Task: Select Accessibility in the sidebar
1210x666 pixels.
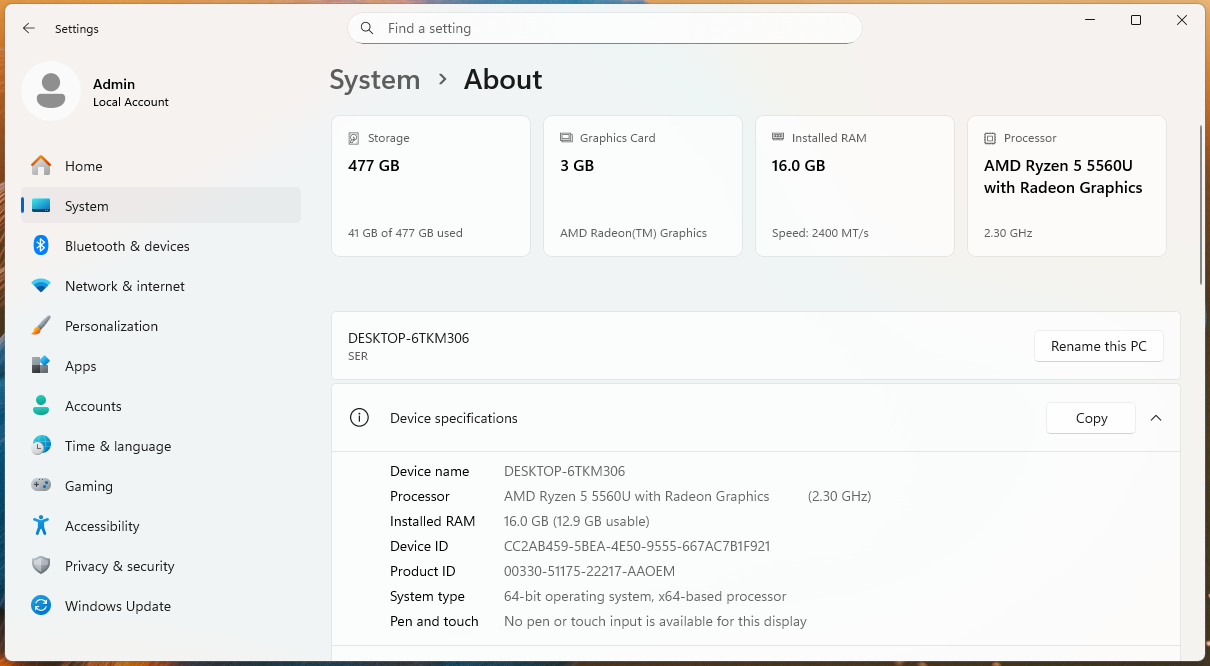Action: pyautogui.click(x=102, y=526)
